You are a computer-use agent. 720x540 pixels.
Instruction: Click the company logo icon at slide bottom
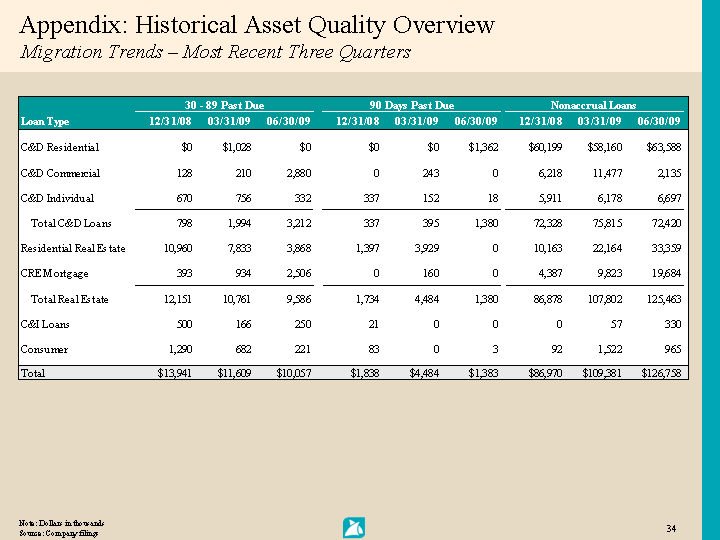click(353, 527)
